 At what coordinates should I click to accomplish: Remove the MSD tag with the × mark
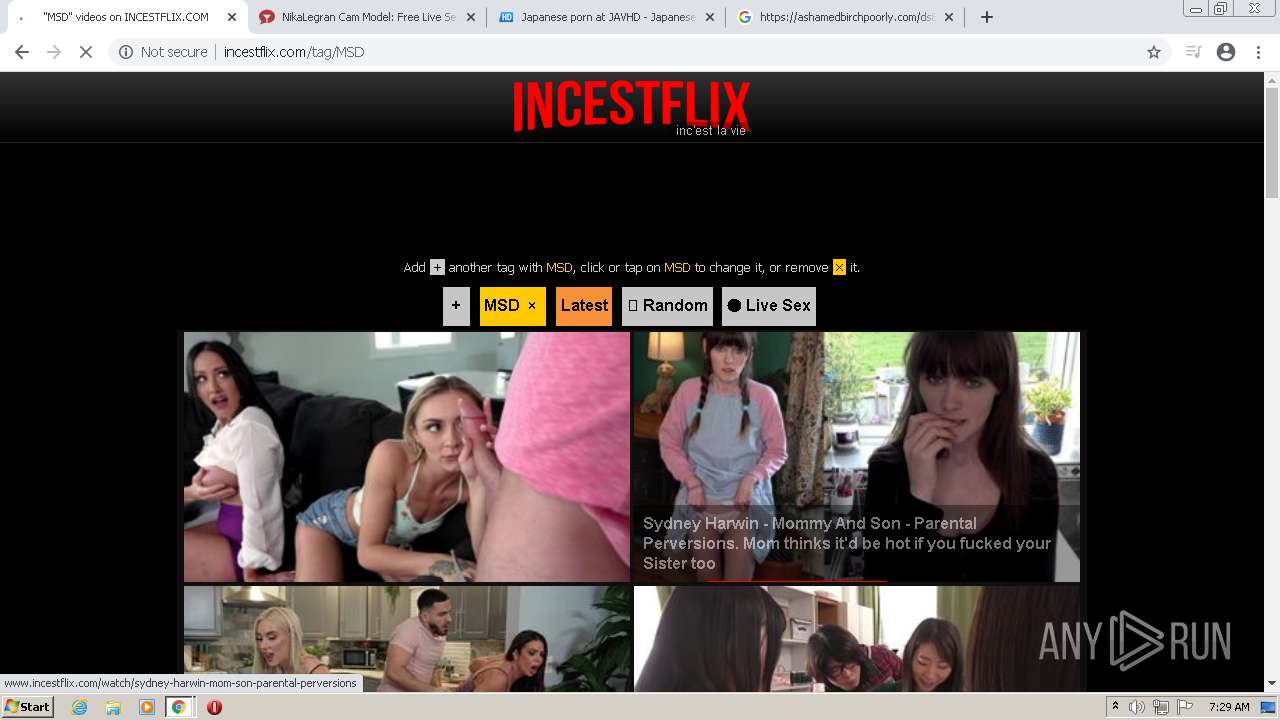[x=532, y=306]
